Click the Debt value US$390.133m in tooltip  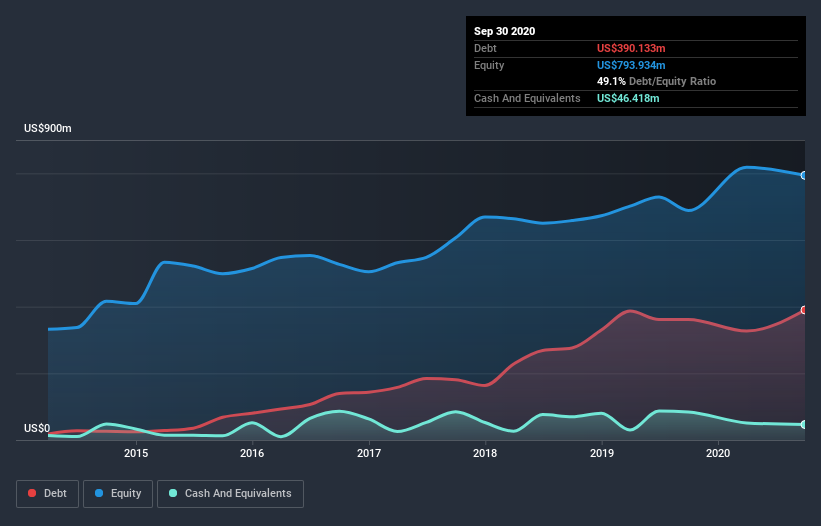pyautogui.click(x=631, y=48)
